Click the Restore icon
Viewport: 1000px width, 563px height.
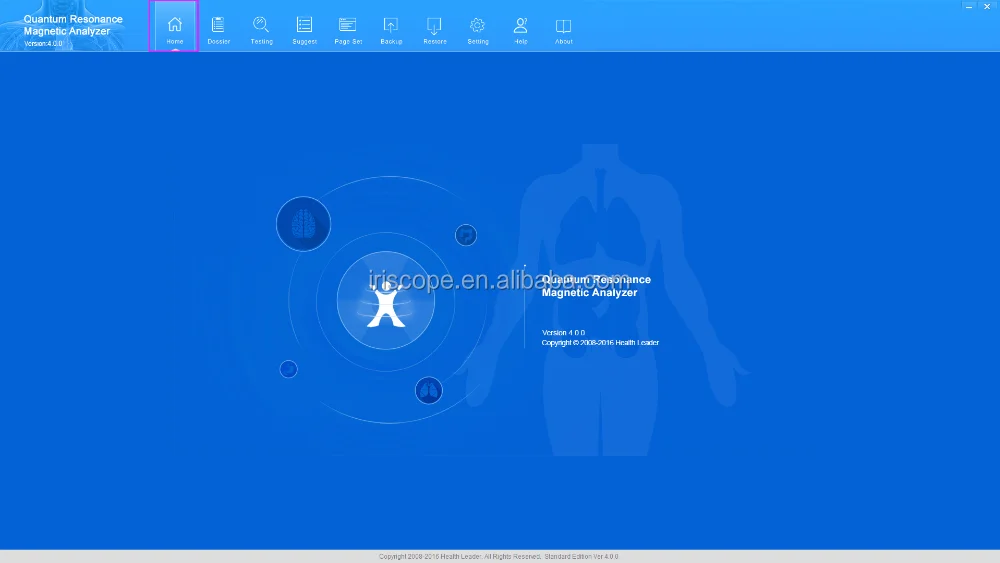point(434,26)
